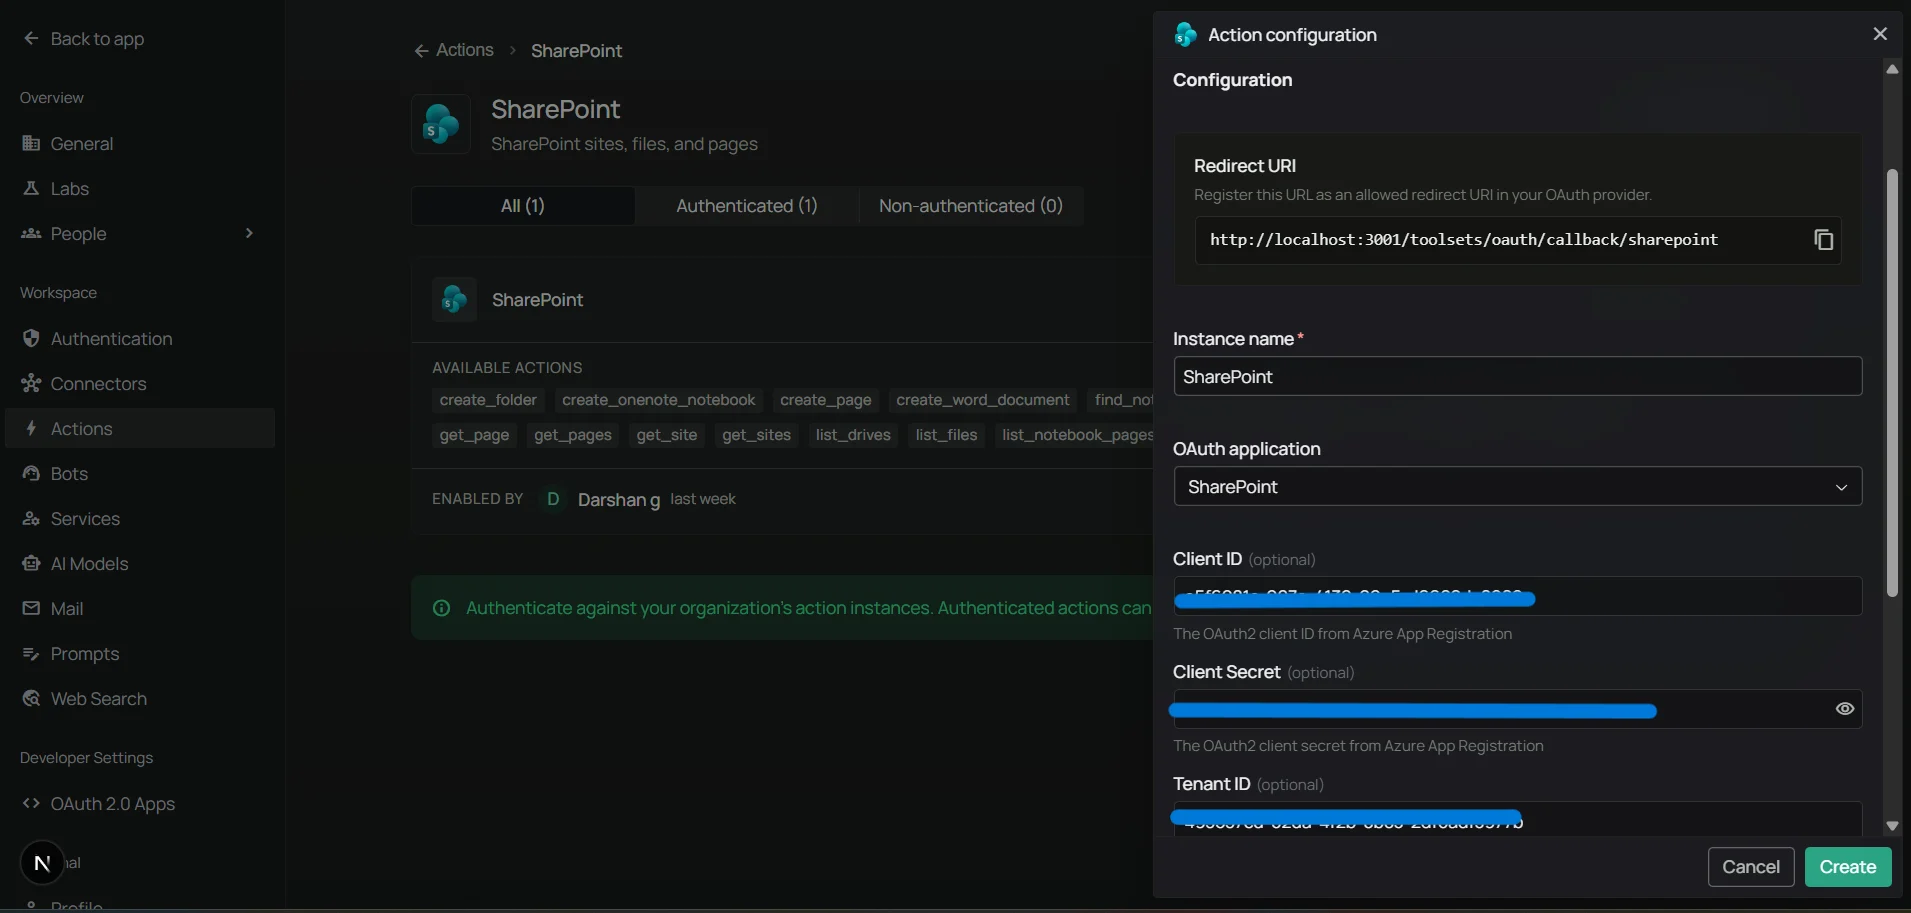Click the get_site action tag
1911x913 pixels.
(x=666, y=435)
